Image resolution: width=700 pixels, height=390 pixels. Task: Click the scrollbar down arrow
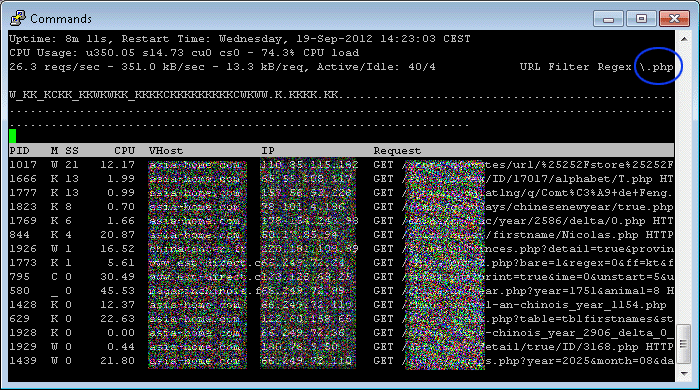coord(684,373)
